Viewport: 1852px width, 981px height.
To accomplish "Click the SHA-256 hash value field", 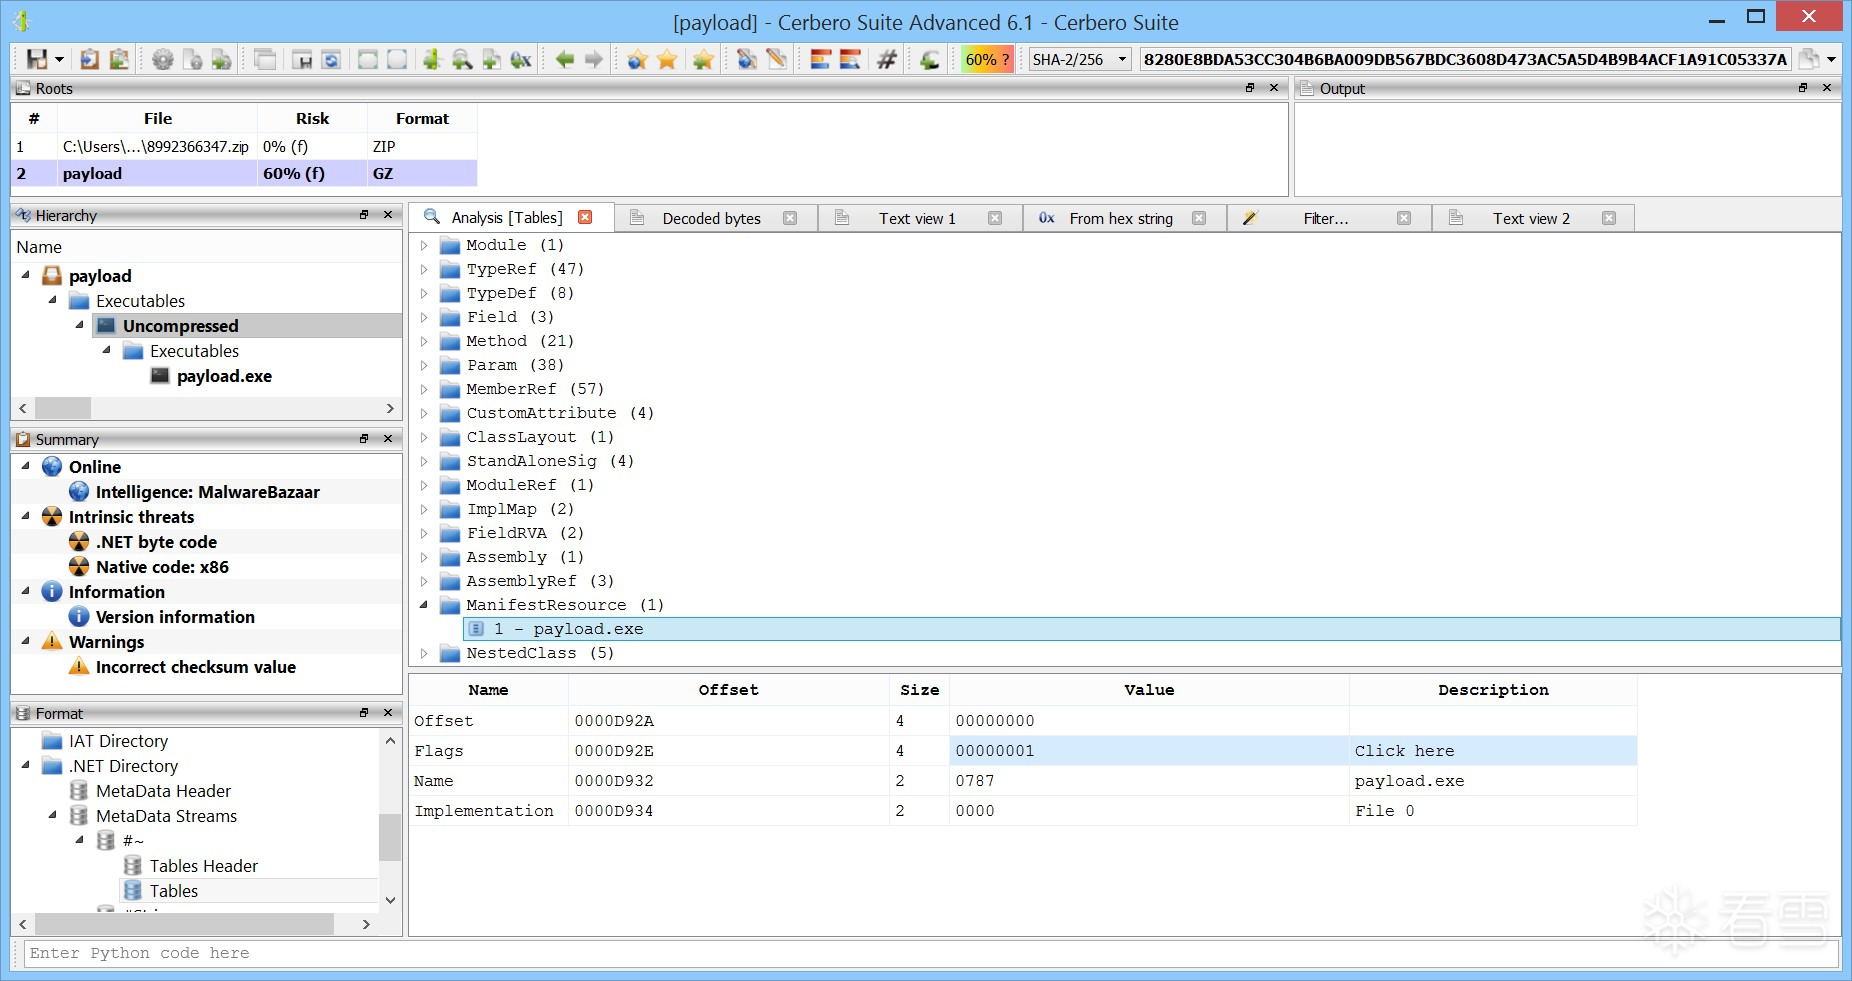I will tap(1465, 59).
